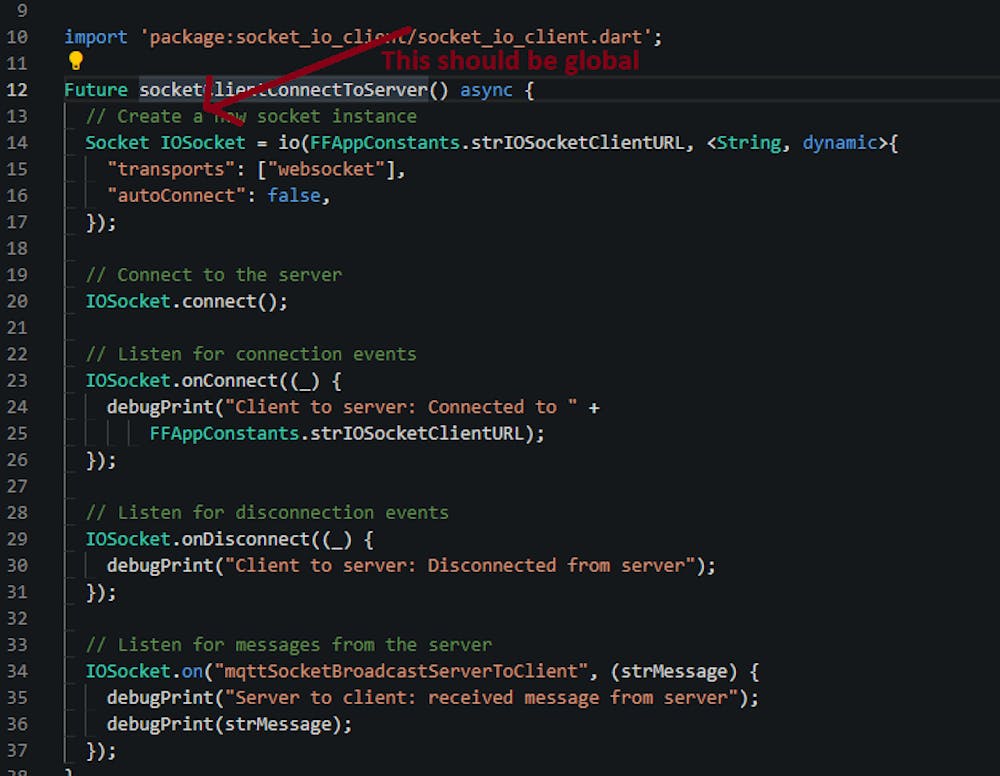This screenshot has width=1000, height=776.
Task: Click the false value on line 16
Action: tap(294, 196)
